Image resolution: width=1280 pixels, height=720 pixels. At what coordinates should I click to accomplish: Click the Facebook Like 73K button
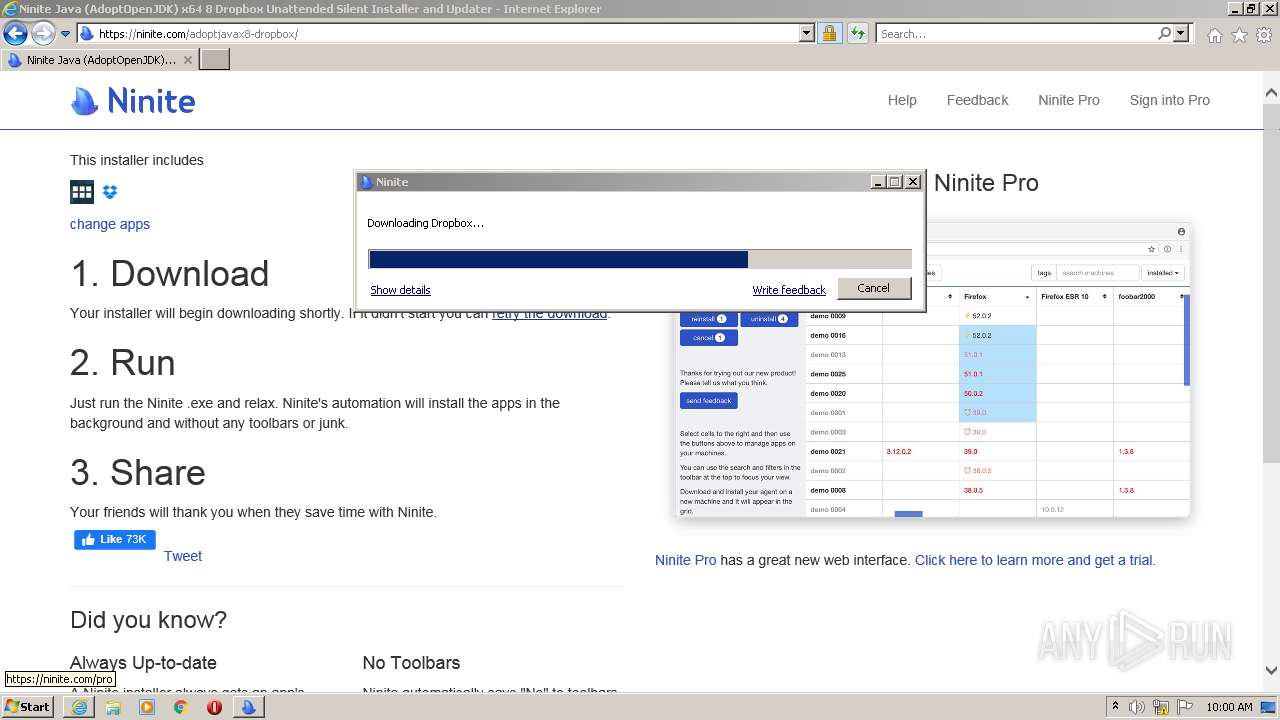point(115,540)
